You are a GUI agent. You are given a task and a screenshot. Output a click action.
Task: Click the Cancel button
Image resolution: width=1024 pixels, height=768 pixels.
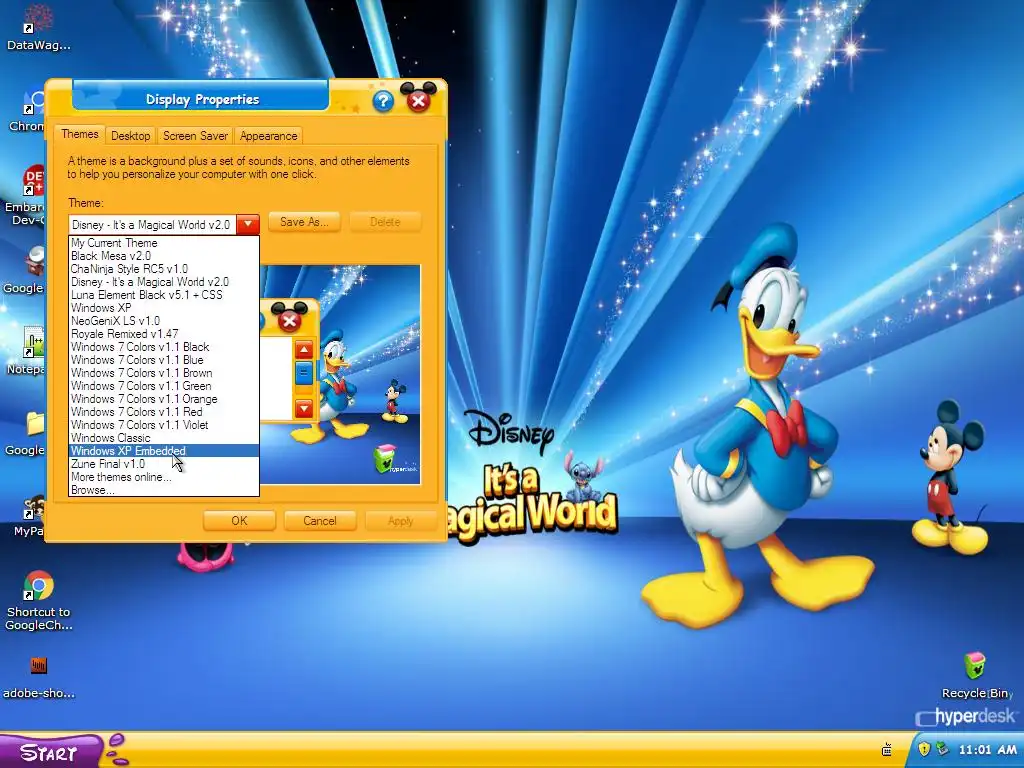coord(319,521)
